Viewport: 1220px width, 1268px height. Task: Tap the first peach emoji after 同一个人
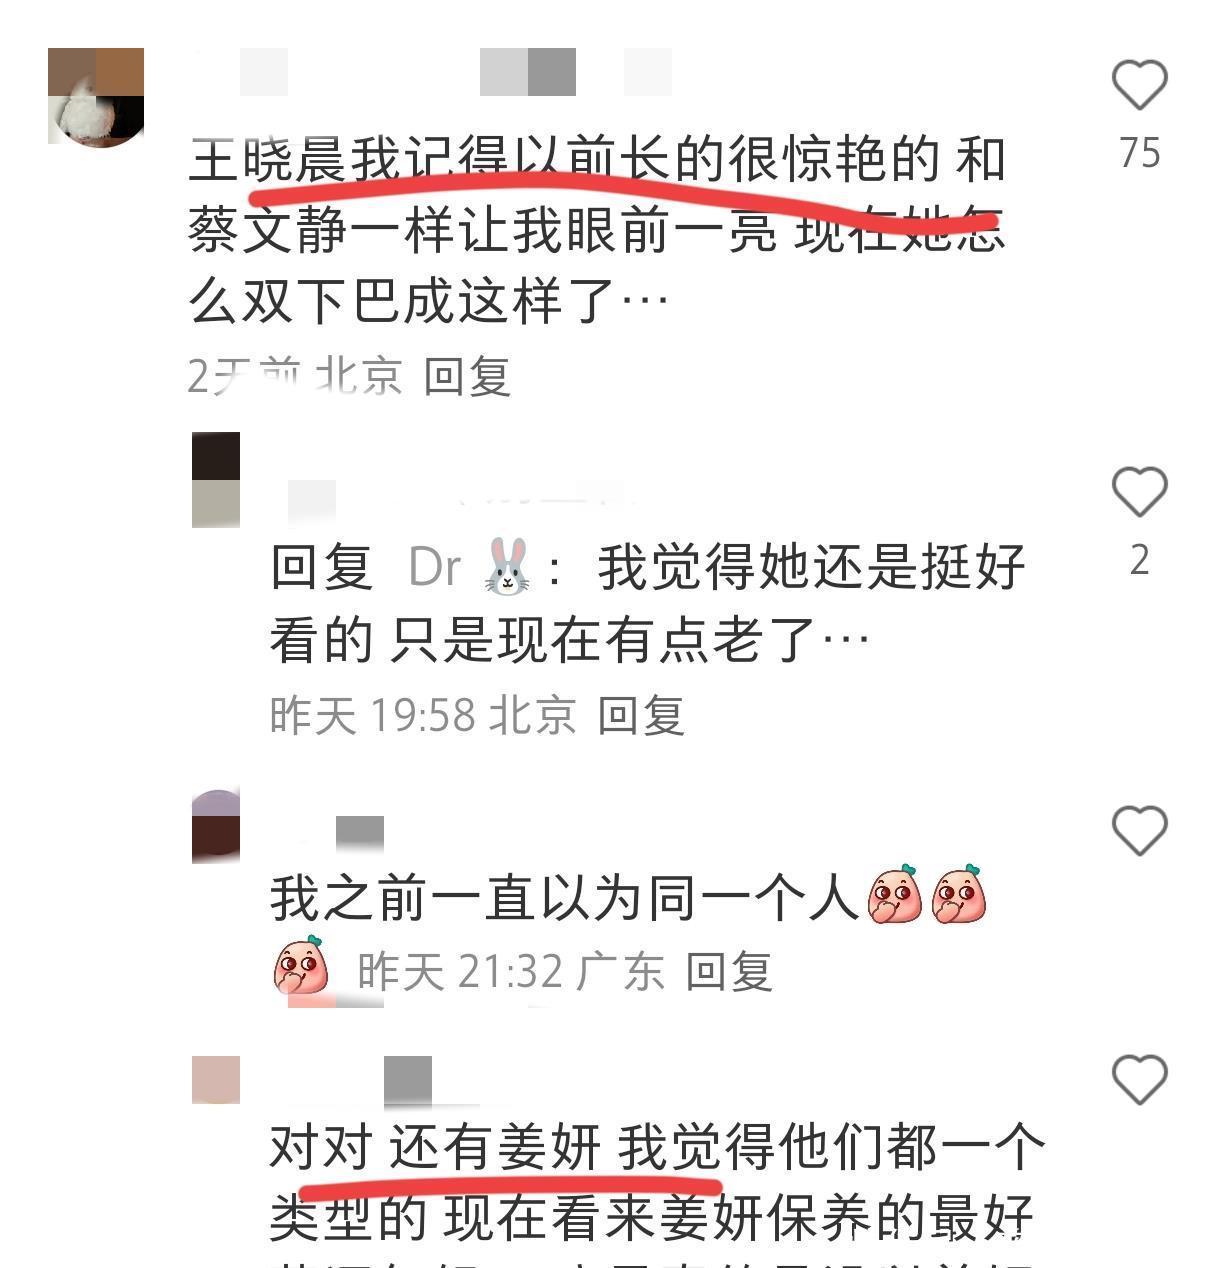[x=895, y=894]
